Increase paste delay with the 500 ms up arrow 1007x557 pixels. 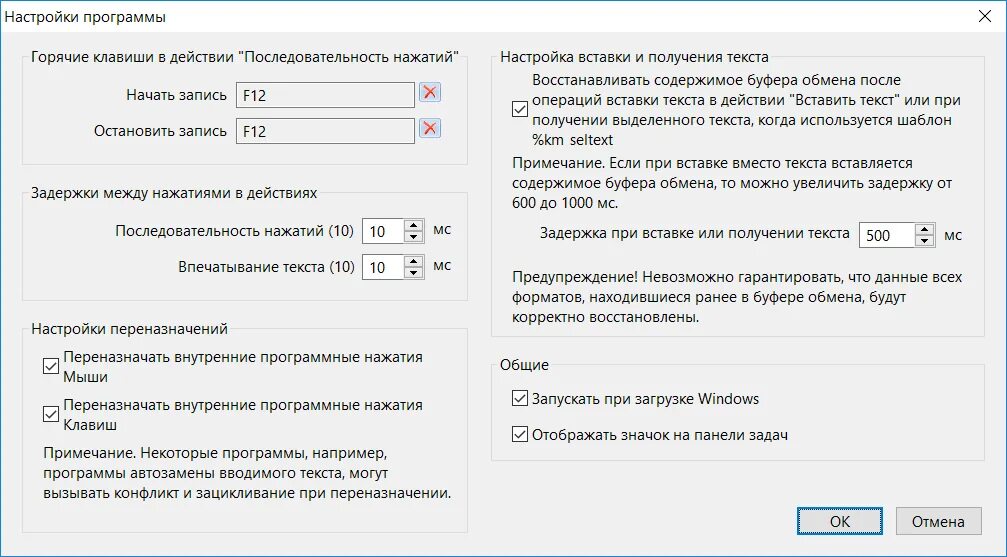925,229
